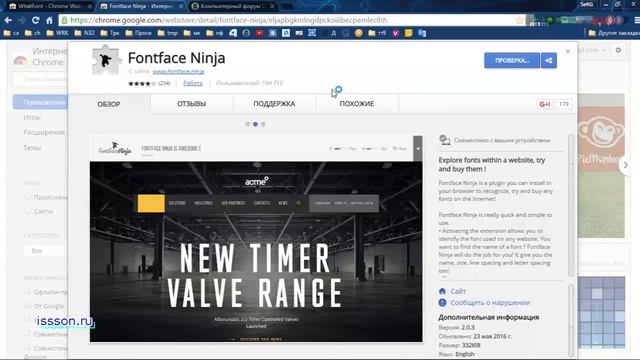Open the Трк bookmarks folder
The width and height of the screenshot is (640, 360).
pyautogui.click(x=110, y=33)
